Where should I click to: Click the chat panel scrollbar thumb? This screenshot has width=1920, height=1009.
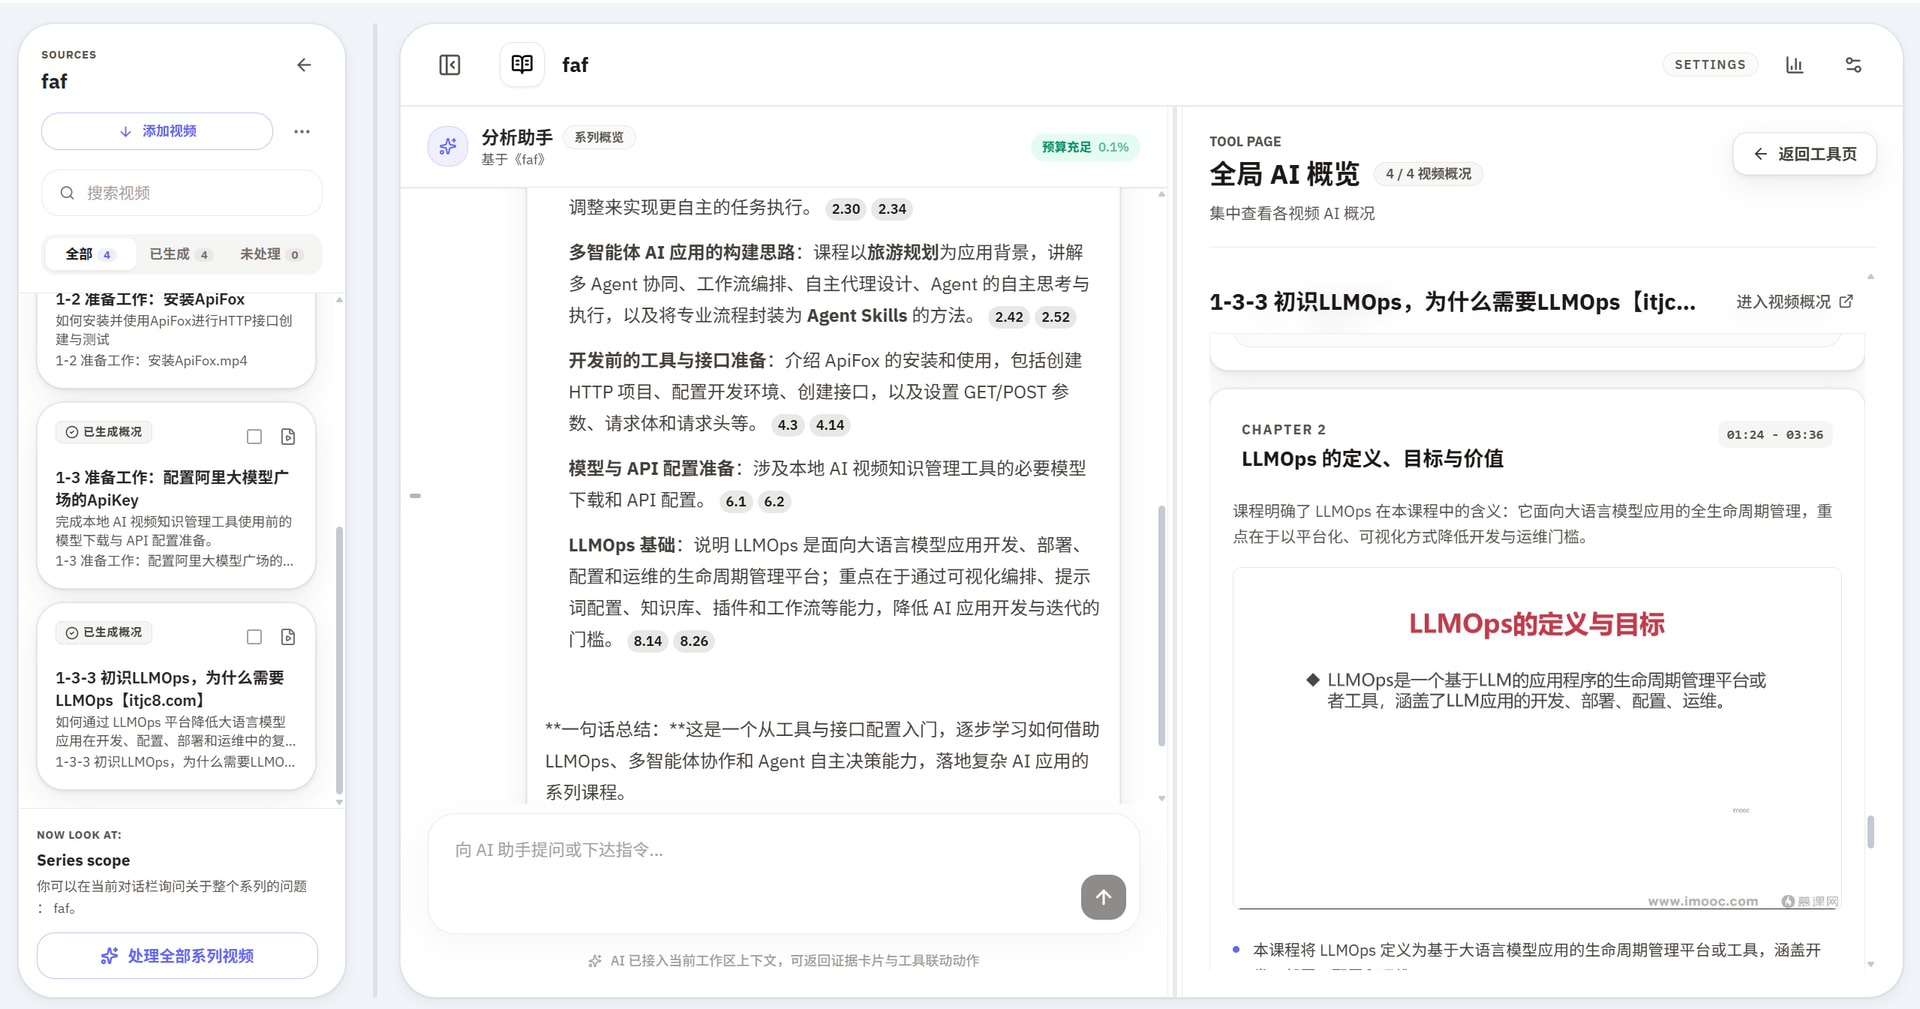click(1161, 626)
